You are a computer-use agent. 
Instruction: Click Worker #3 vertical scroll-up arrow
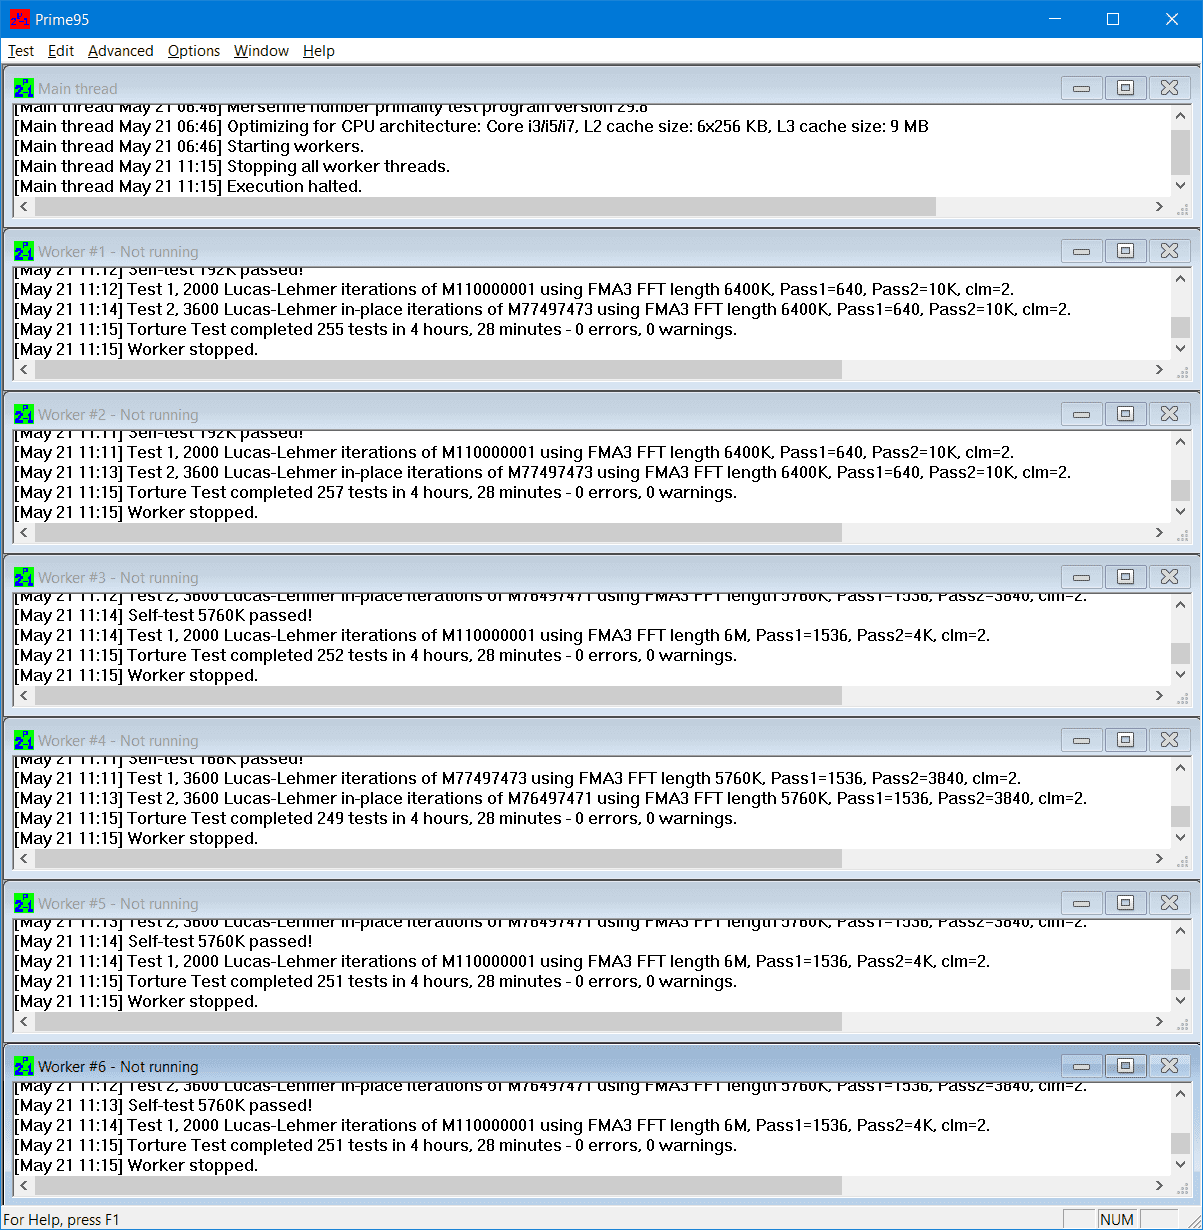click(x=1180, y=604)
